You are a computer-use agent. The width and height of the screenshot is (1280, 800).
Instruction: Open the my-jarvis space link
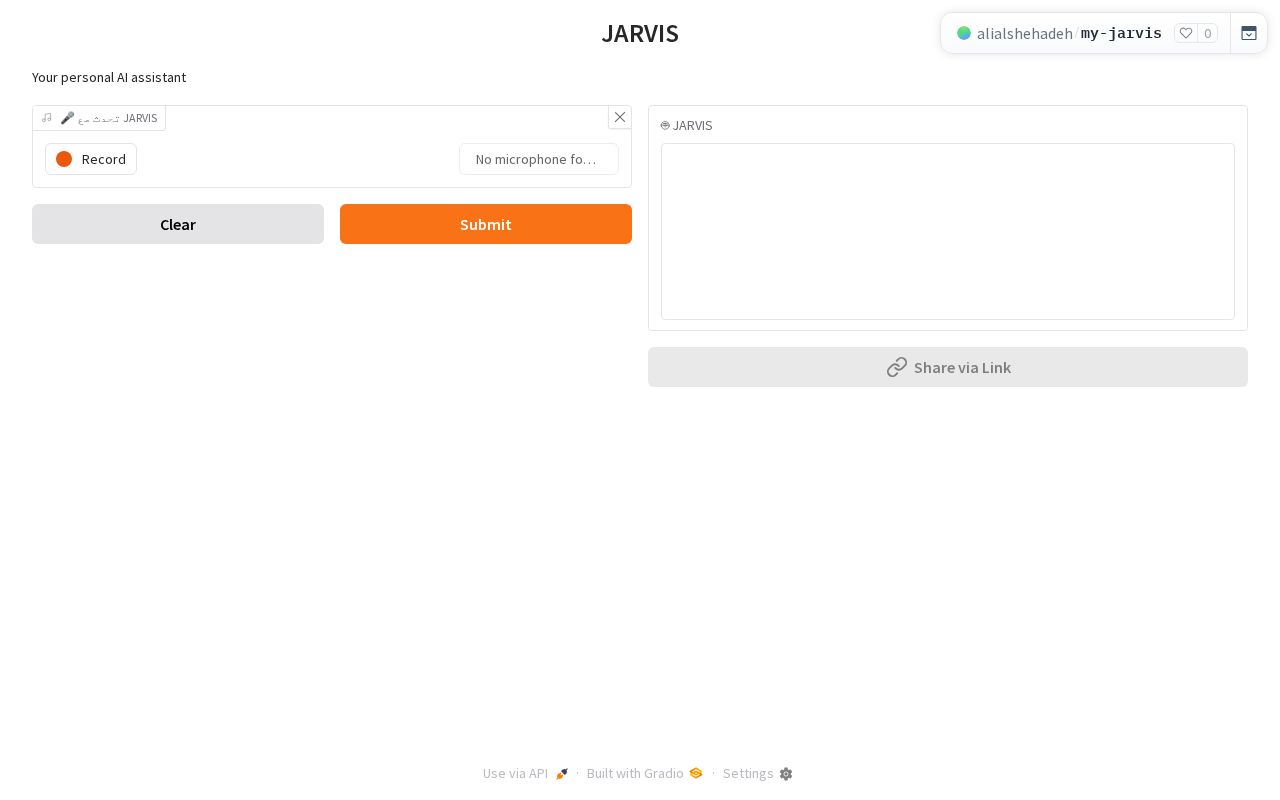click(1121, 33)
